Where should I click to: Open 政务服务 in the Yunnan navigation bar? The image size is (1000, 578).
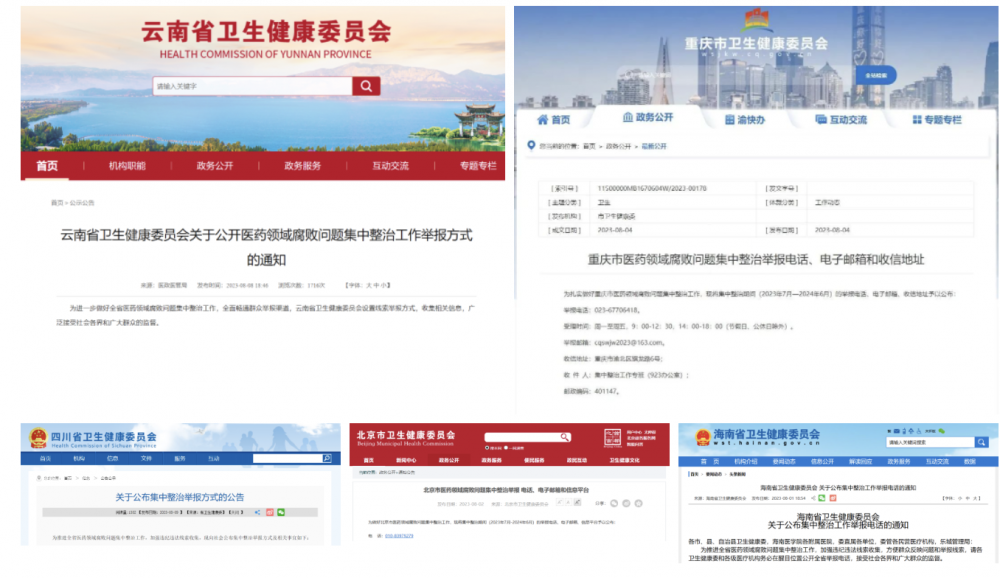302,166
